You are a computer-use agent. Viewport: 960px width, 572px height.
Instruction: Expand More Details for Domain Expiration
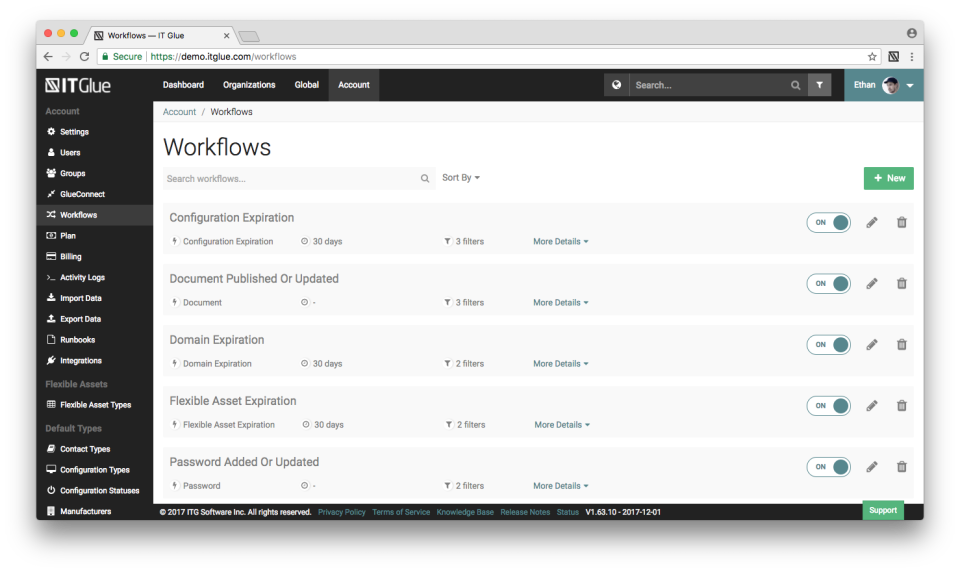pyautogui.click(x=560, y=364)
